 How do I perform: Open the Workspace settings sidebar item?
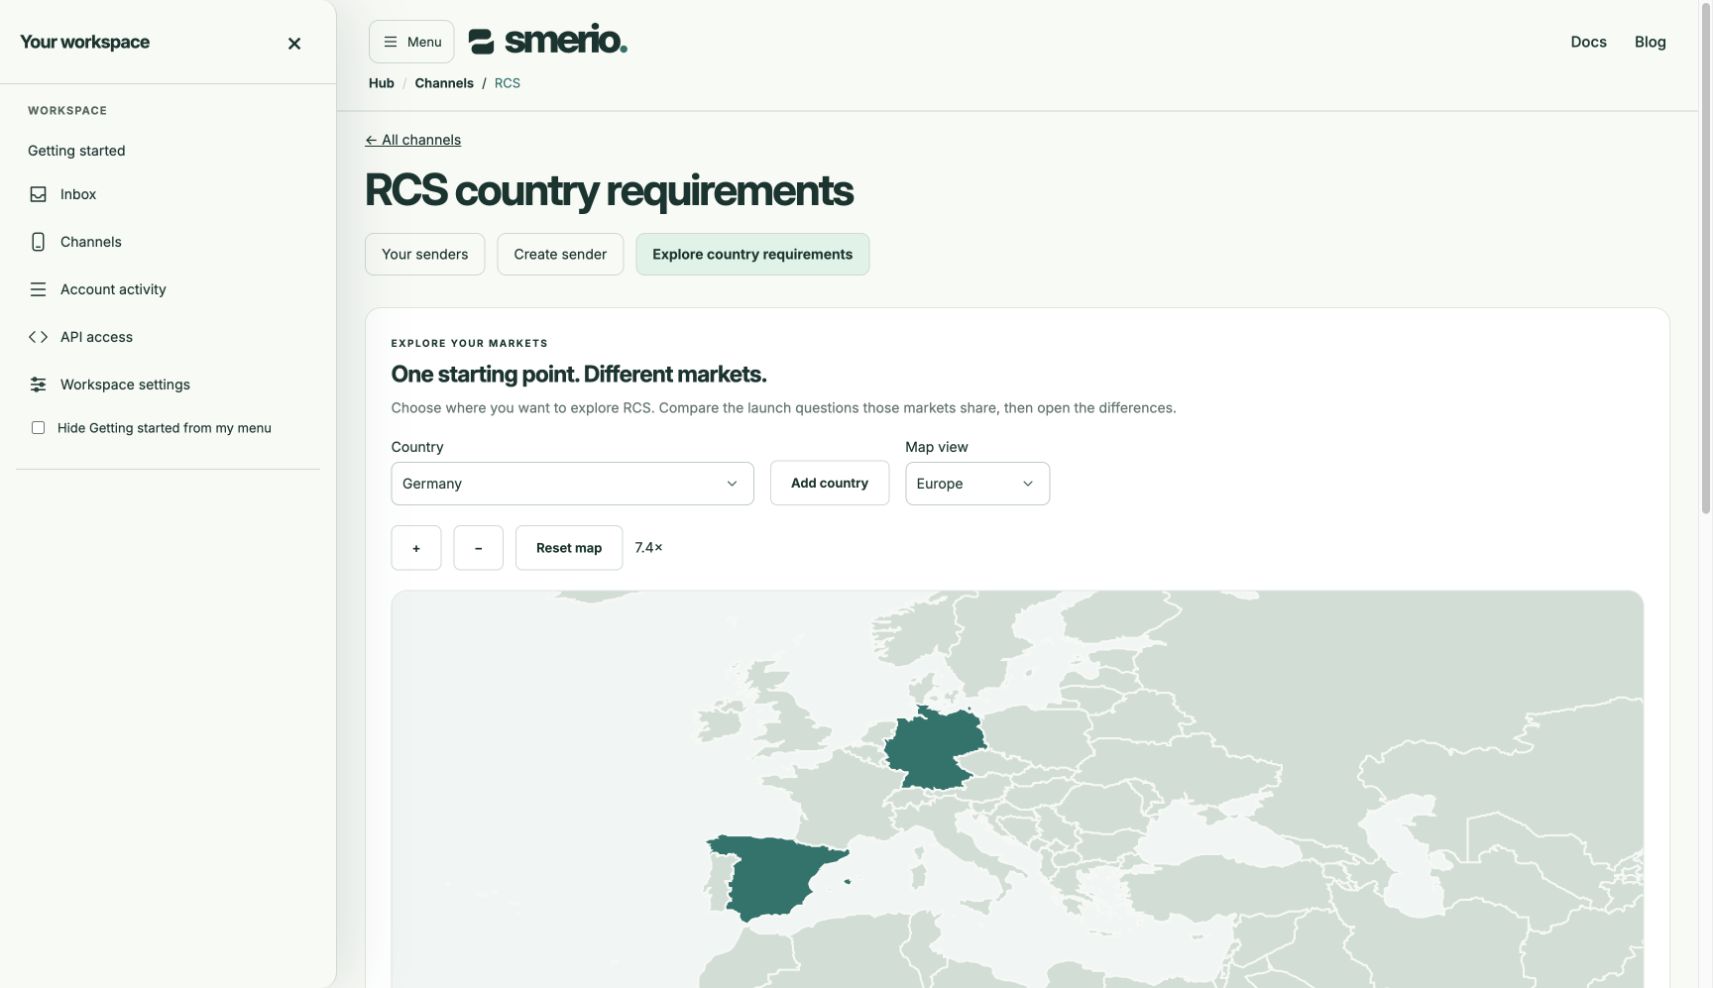pyautogui.click(x=125, y=384)
